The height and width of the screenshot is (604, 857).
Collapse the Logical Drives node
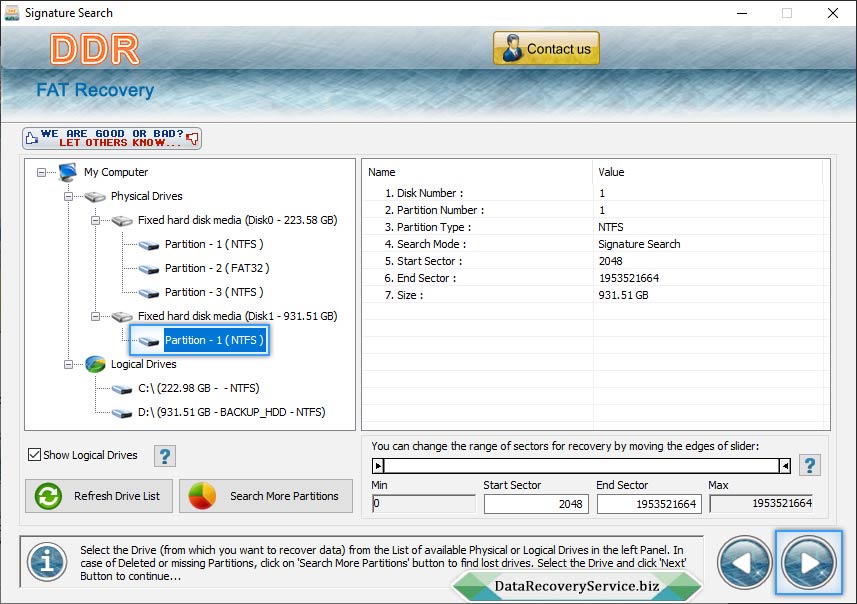pyautogui.click(x=68, y=365)
